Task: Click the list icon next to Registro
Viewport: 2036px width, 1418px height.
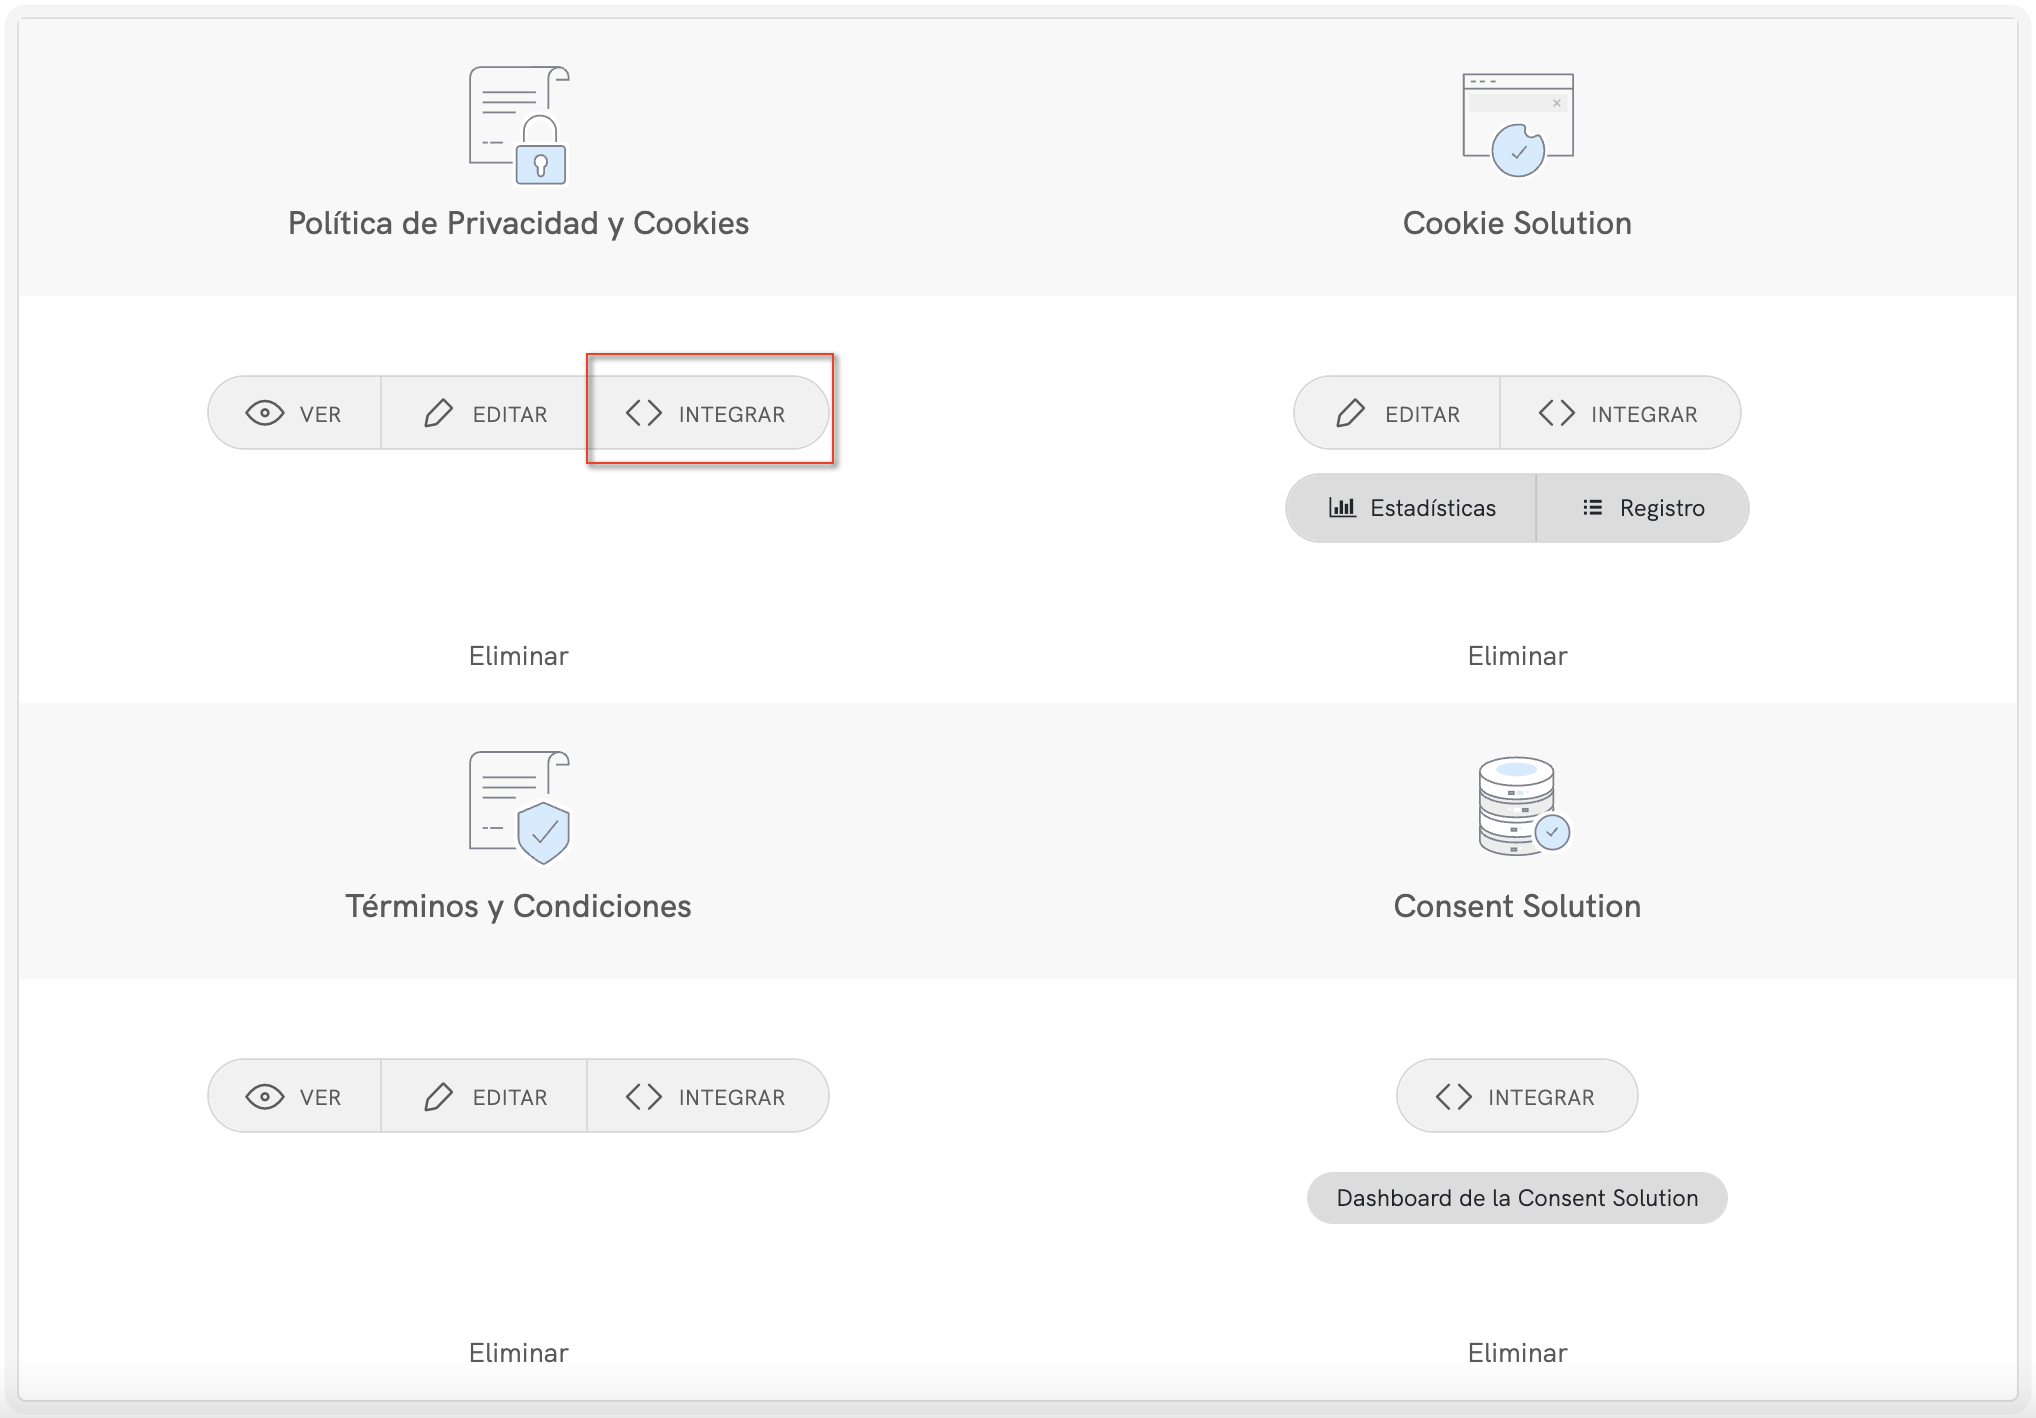Action: pyautogui.click(x=1591, y=507)
